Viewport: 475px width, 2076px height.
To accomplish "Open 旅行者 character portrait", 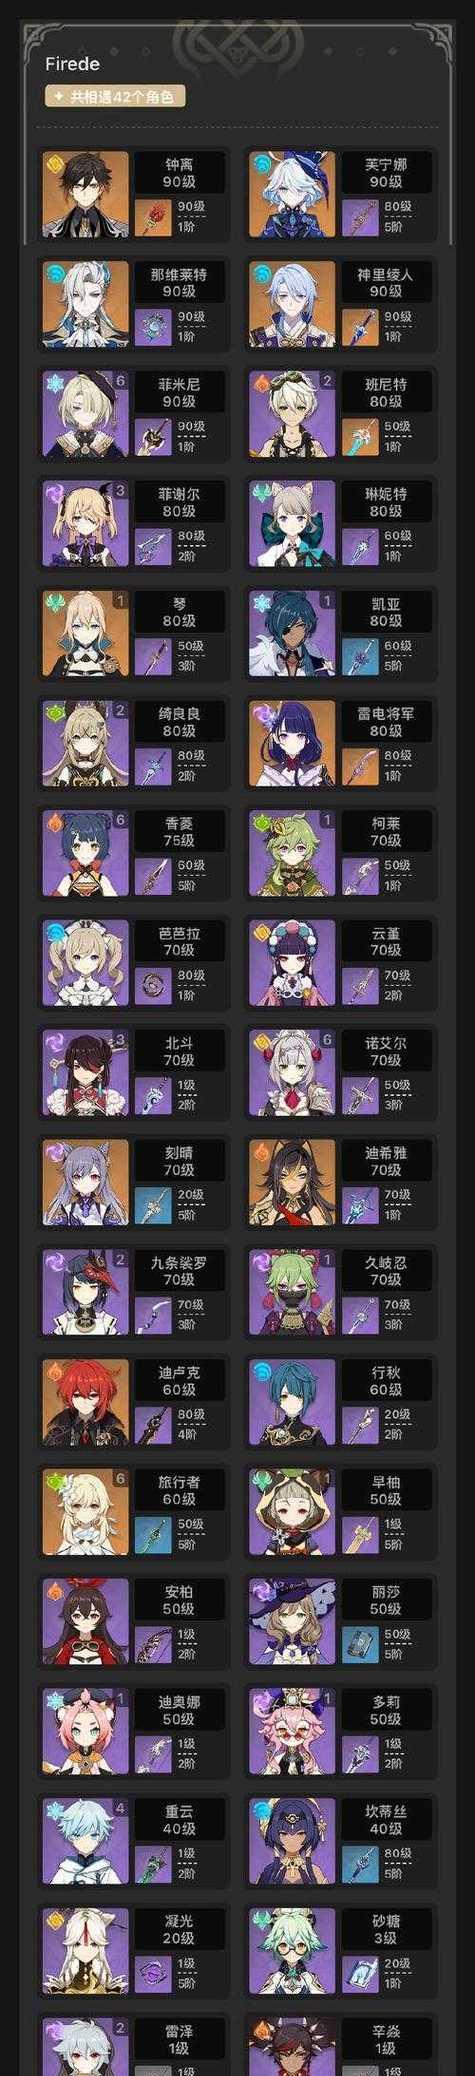I will click(x=86, y=1512).
